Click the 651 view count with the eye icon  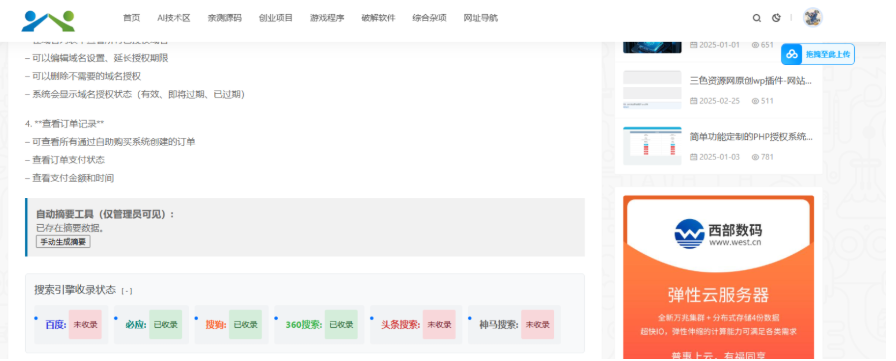[x=762, y=45]
